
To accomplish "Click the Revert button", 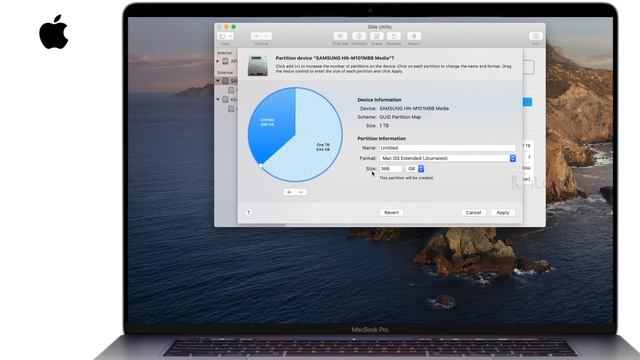I will [391, 213].
